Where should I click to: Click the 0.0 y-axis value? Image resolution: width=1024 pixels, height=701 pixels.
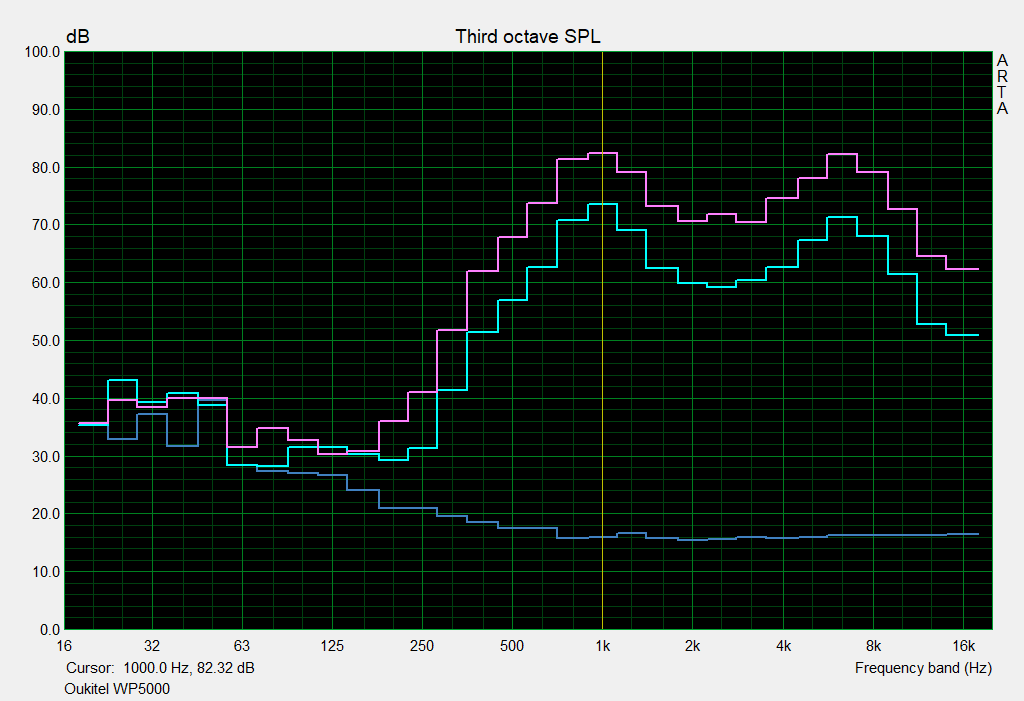point(50,630)
